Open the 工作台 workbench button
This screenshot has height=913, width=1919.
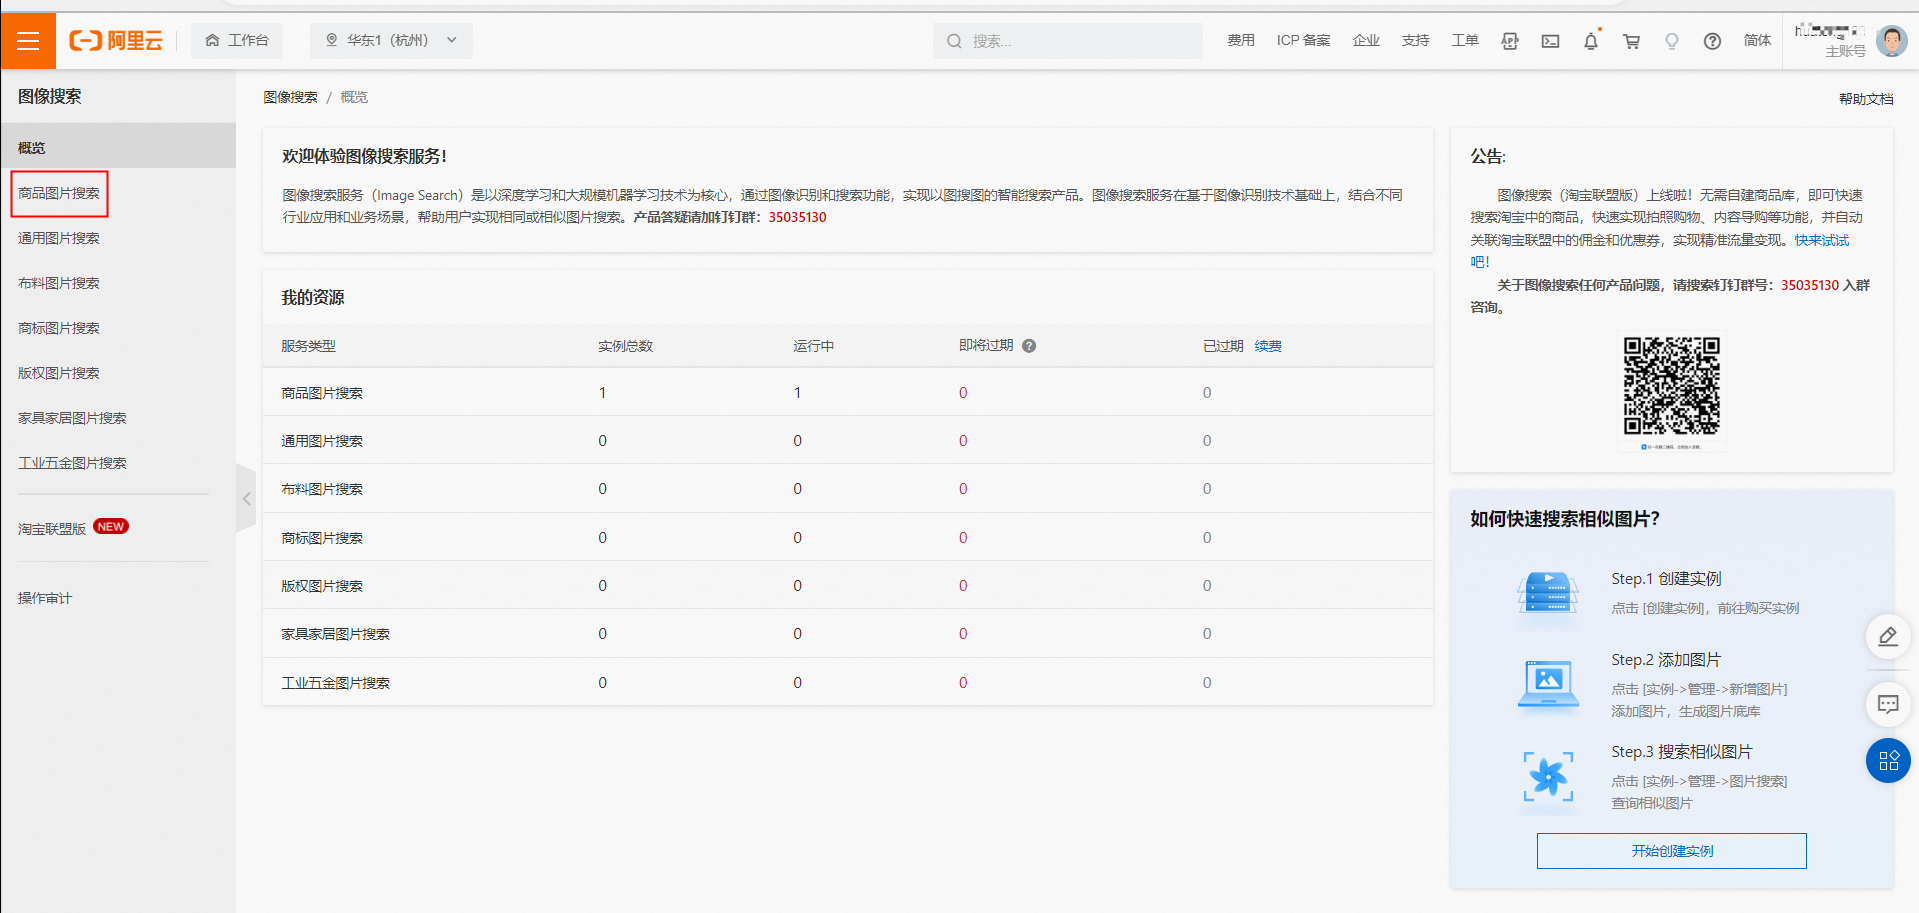pyautogui.click(x=237, y=41)
